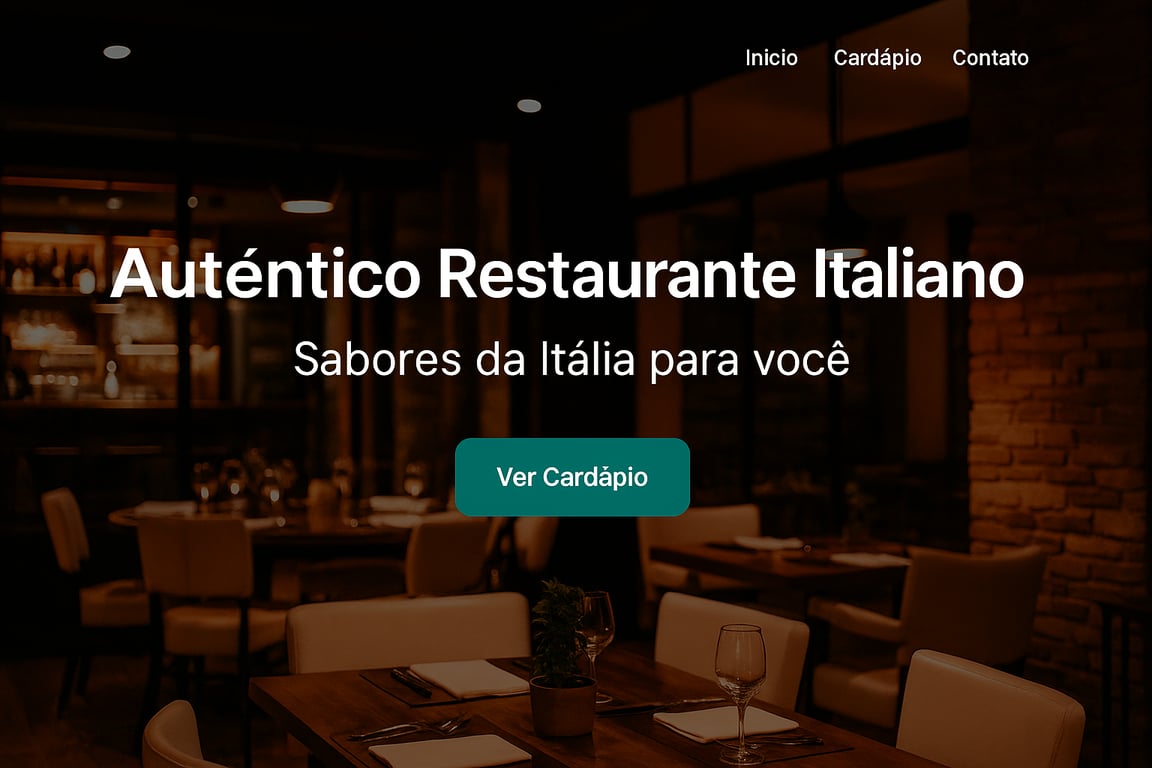The image size is (1152, 768).
Task: Click the ceiling spotlight in the top left
Action: [x=117, y=52]
